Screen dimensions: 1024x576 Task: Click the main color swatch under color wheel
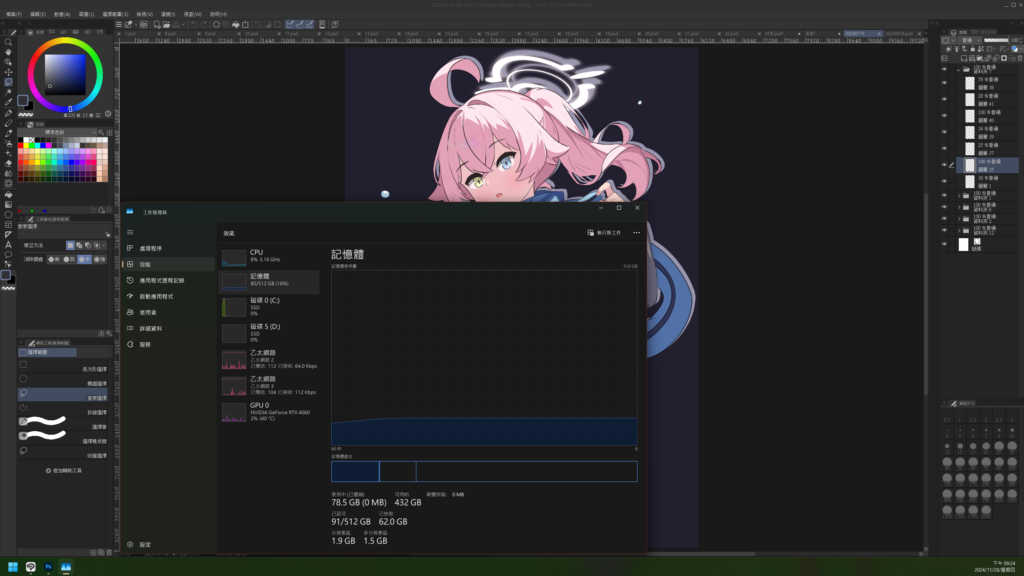coord(23,101)
